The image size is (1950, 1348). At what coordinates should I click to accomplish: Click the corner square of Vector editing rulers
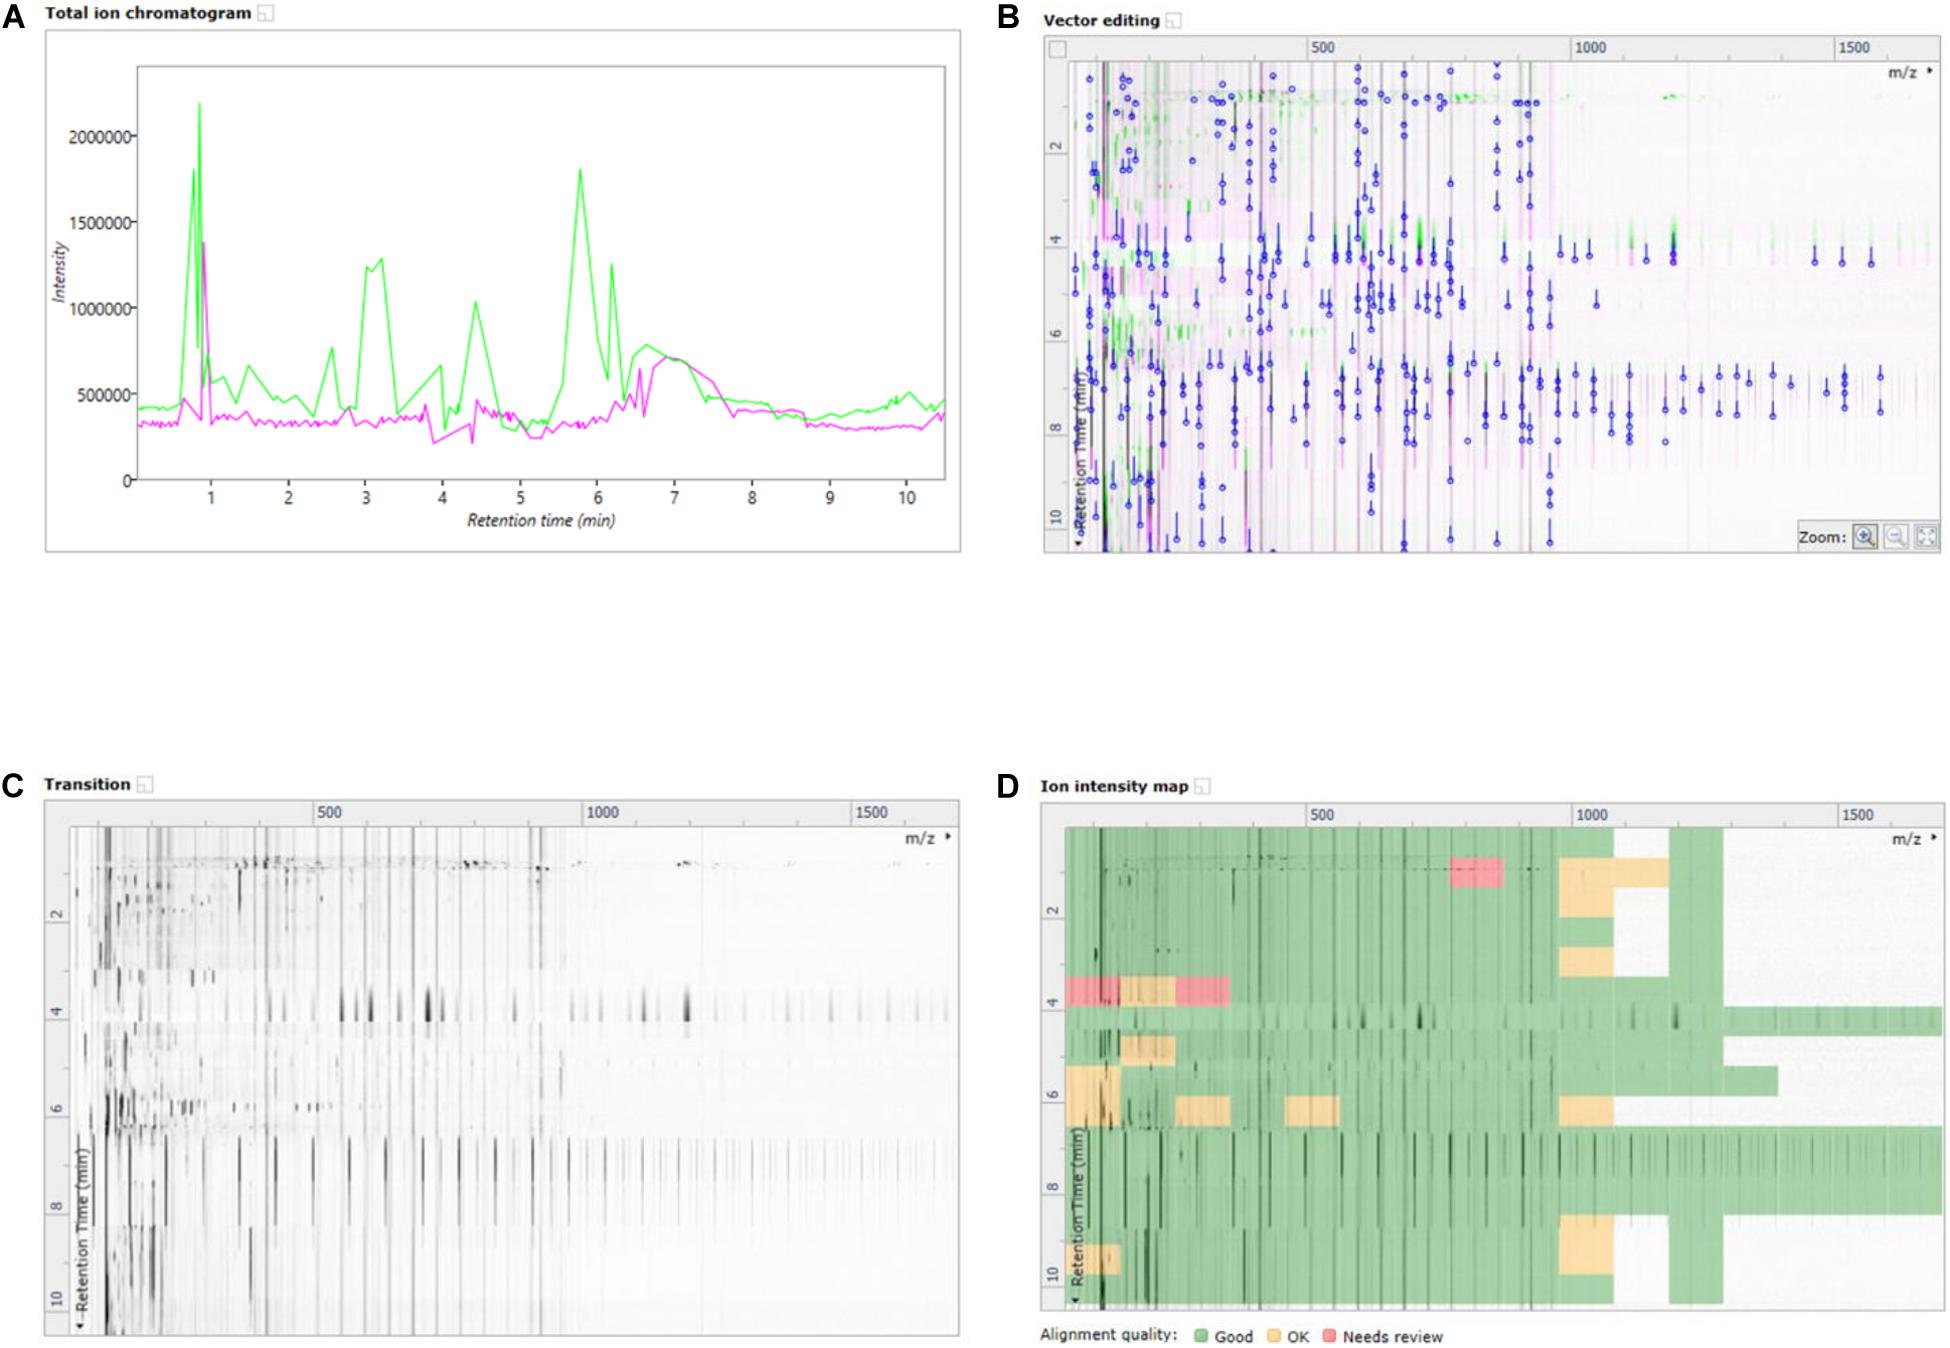click(1057, 49)
